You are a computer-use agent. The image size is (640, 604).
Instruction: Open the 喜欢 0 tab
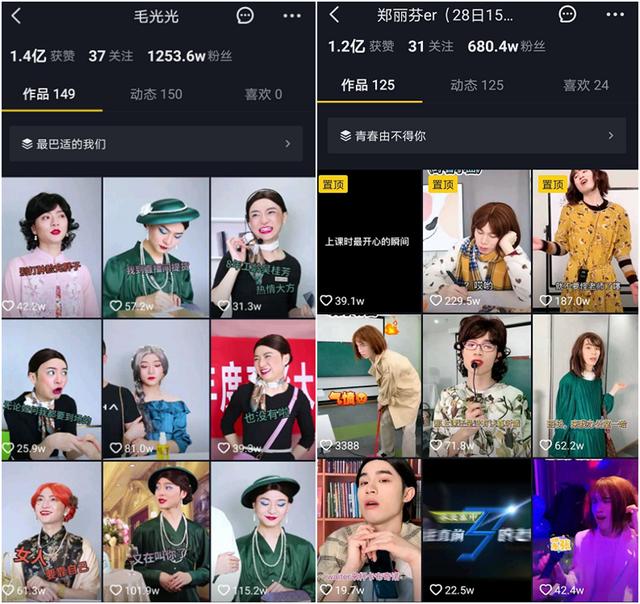[x=263, y=94]
